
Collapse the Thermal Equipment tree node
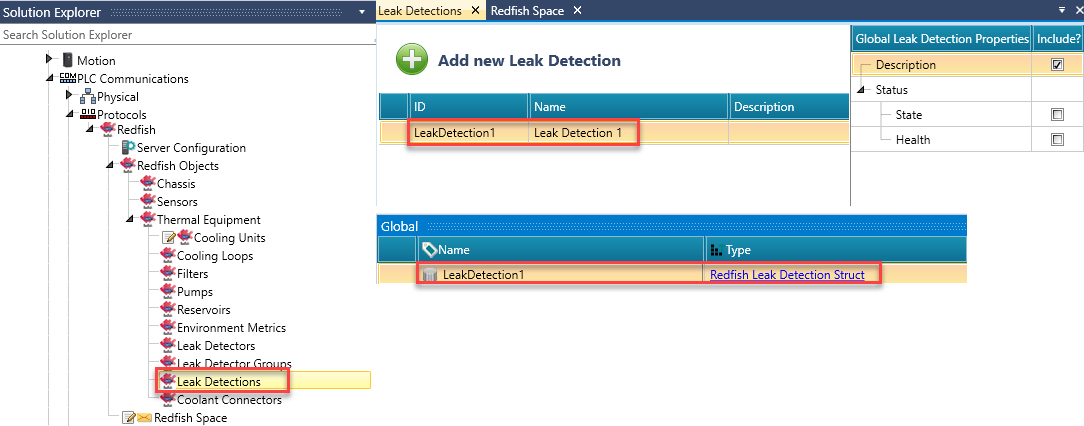click(x=128, y=220)
